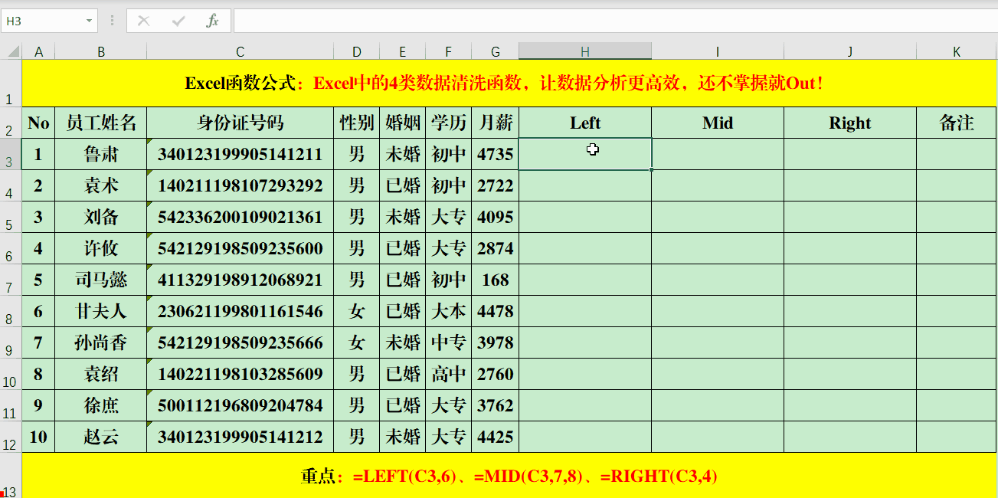
Task: Click the yellow title cell about Excel函数公式
Action: [509, 83]
